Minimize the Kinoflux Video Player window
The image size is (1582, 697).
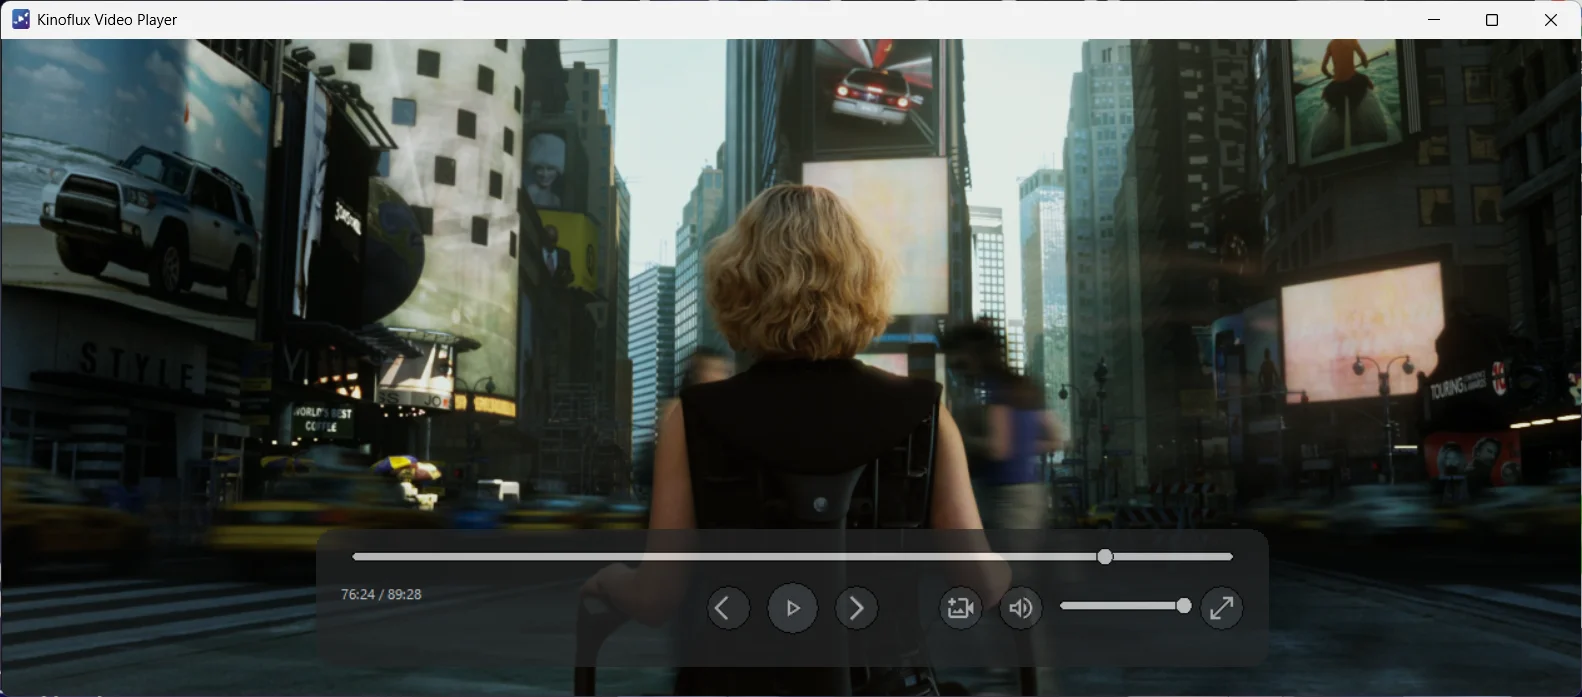pyautogui.click(x=1434, y=20)
